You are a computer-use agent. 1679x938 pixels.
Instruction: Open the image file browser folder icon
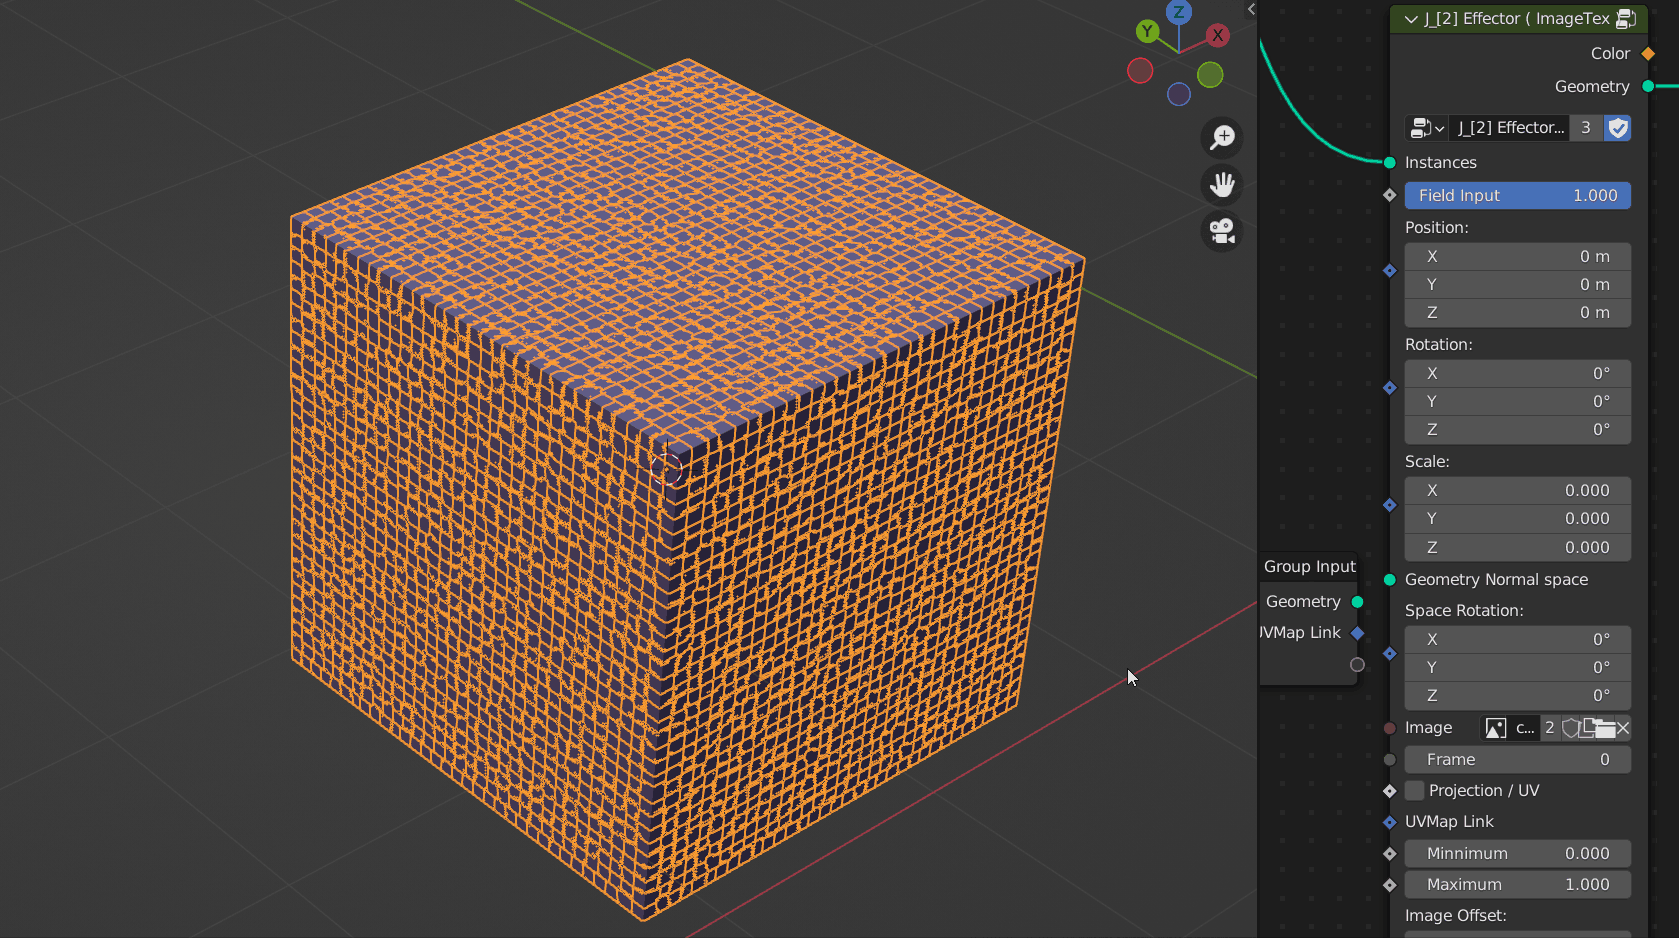(x=1604, y=727)
